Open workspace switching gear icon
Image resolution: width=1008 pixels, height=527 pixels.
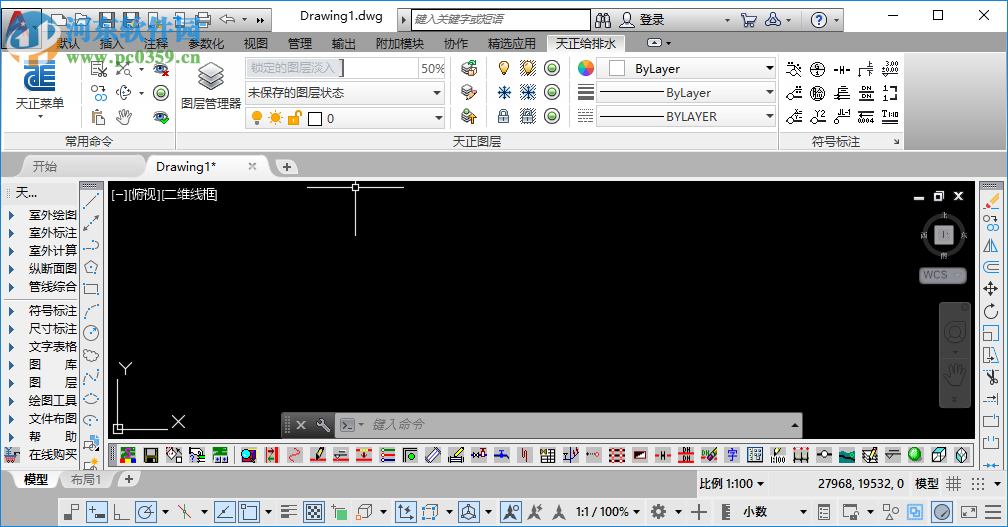[658, 512]
